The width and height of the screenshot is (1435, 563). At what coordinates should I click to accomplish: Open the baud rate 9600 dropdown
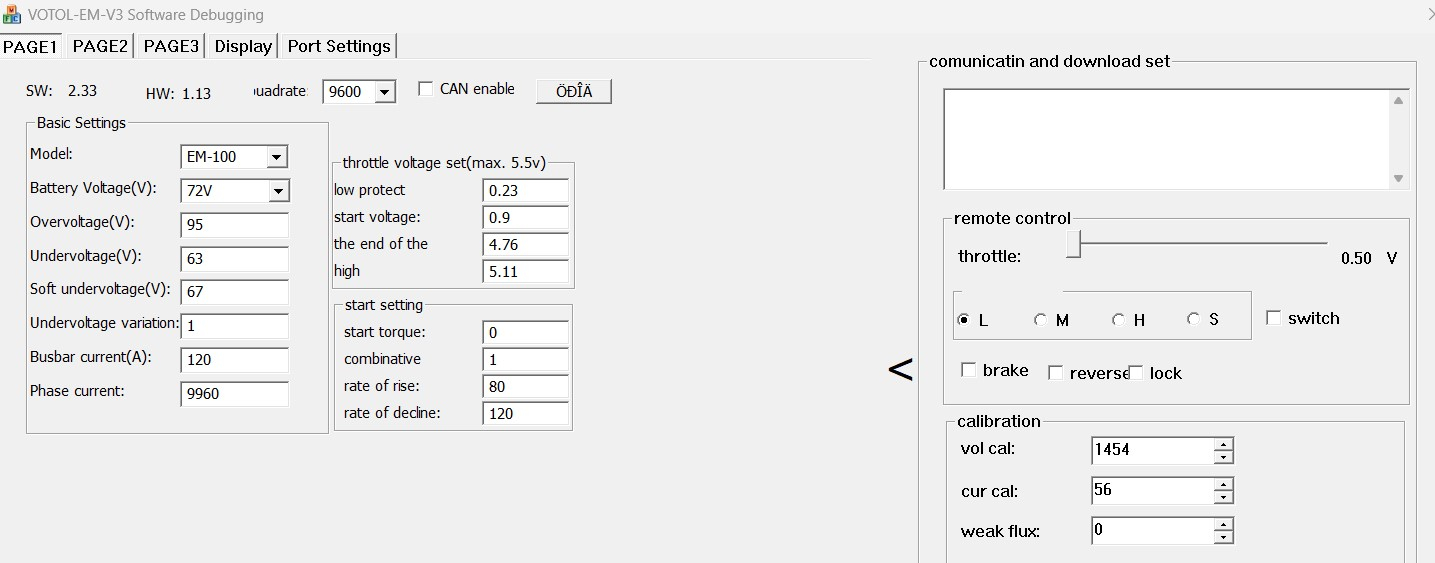pyautogui.click(x=384, y=92)
